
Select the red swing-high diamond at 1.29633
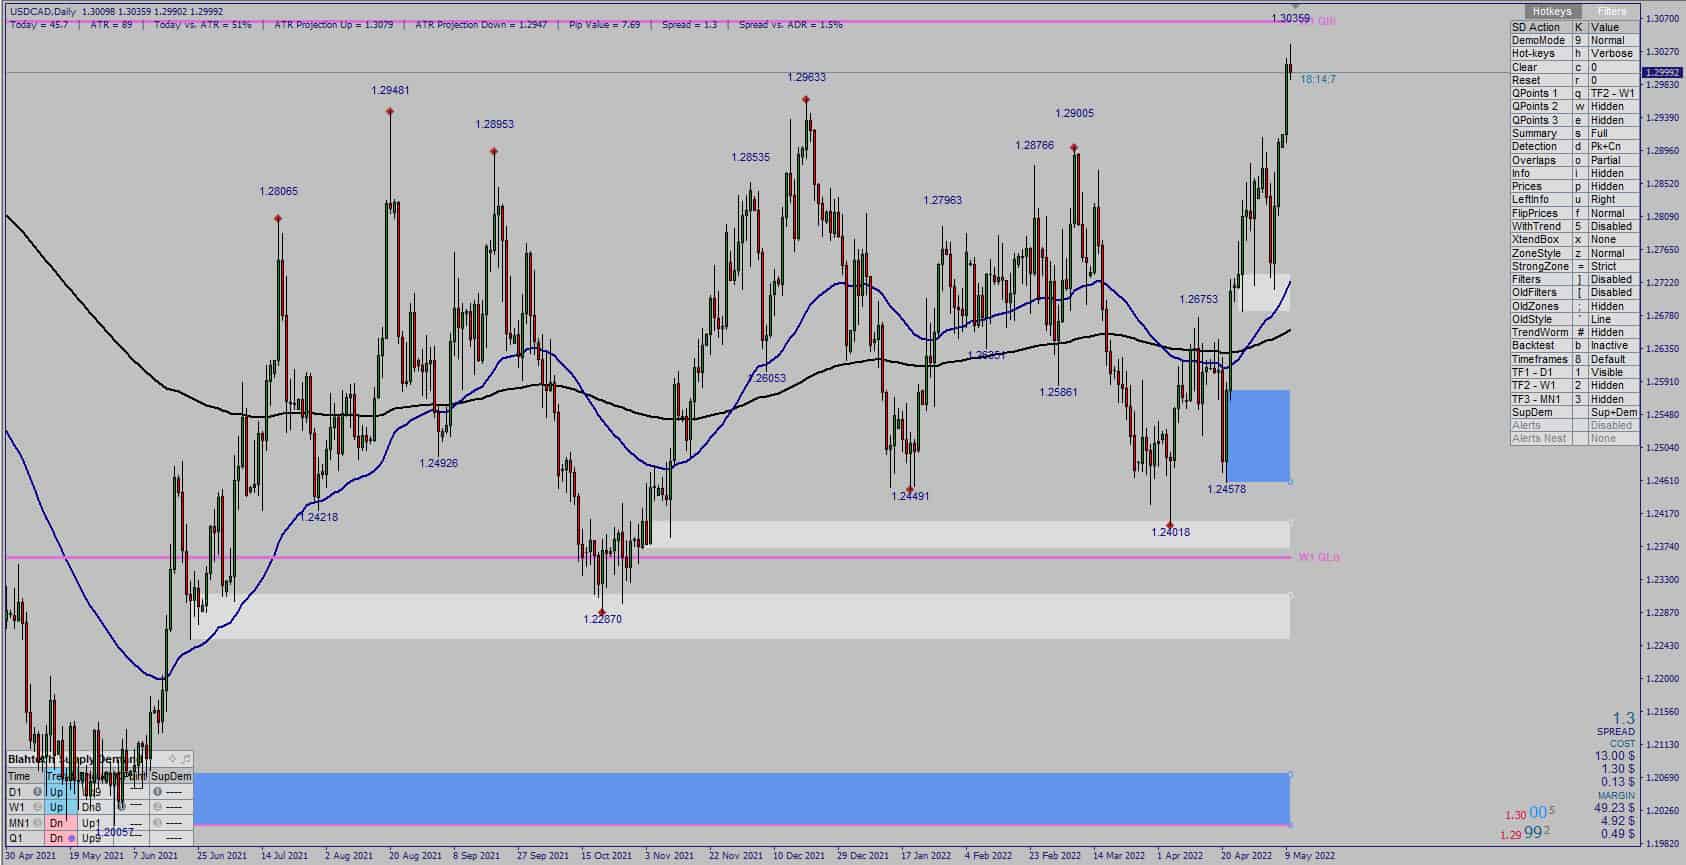[805, 100]
